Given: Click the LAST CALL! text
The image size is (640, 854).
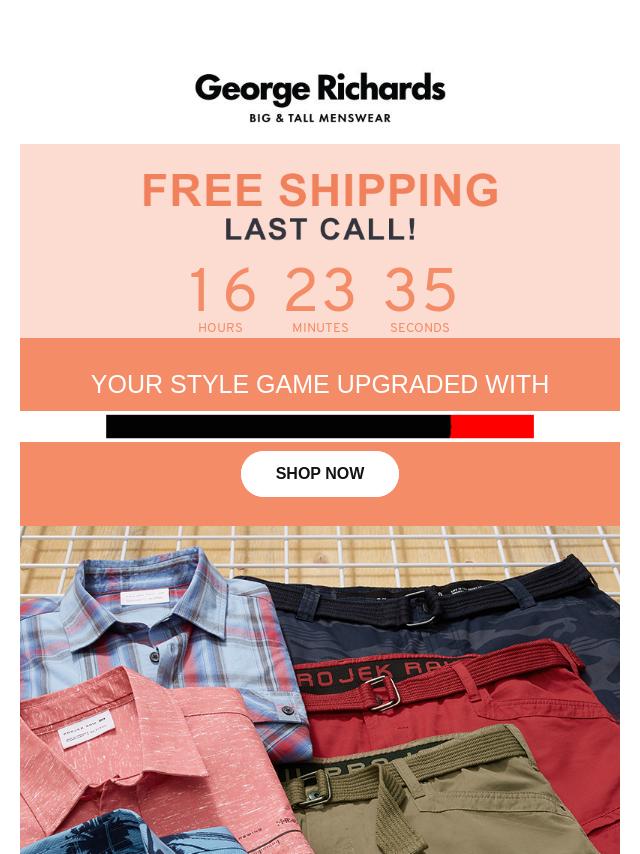Looking at the screenshot, I should 320,229.
